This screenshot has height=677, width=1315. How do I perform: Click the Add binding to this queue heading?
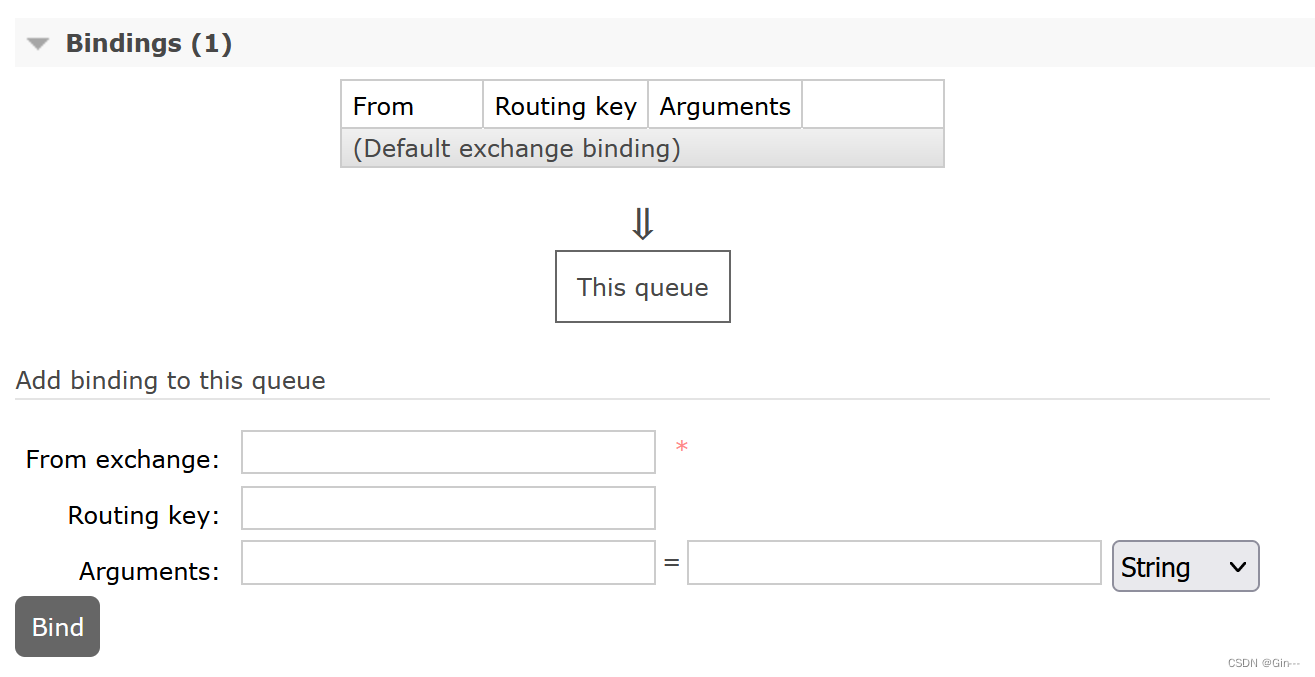click(171, 381)
